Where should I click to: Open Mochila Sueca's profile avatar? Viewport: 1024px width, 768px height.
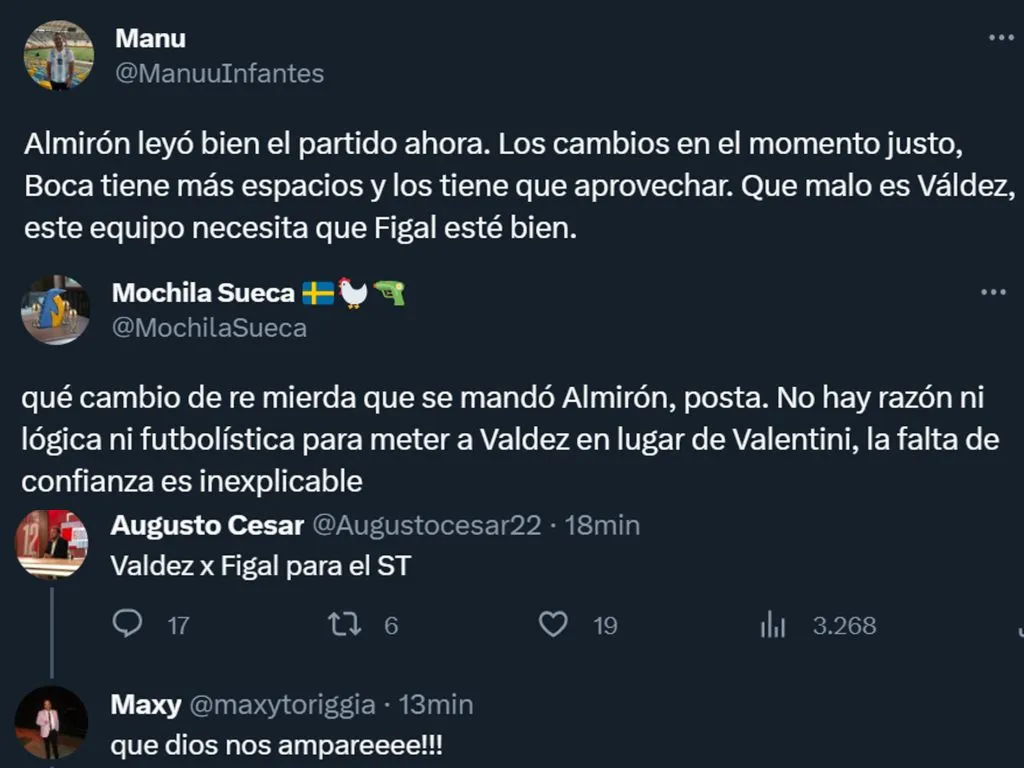(x=55, y=310)
